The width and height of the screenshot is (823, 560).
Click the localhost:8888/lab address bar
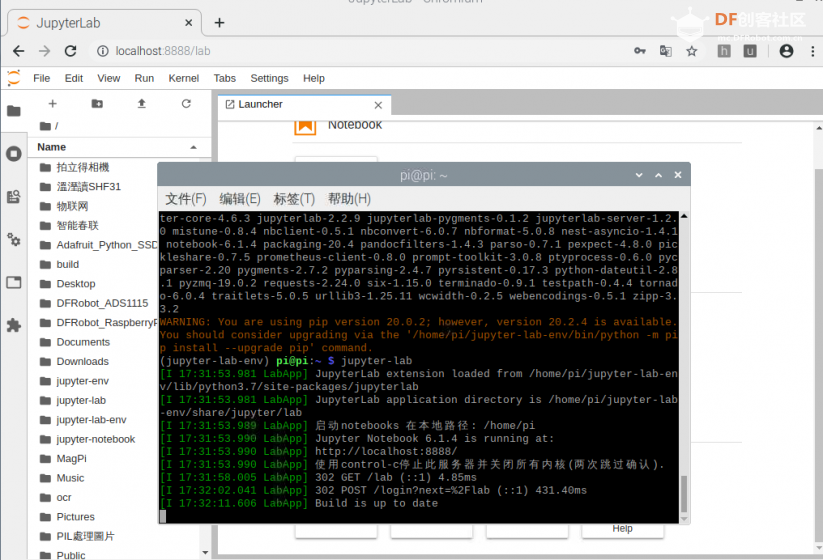click(163, 51)
